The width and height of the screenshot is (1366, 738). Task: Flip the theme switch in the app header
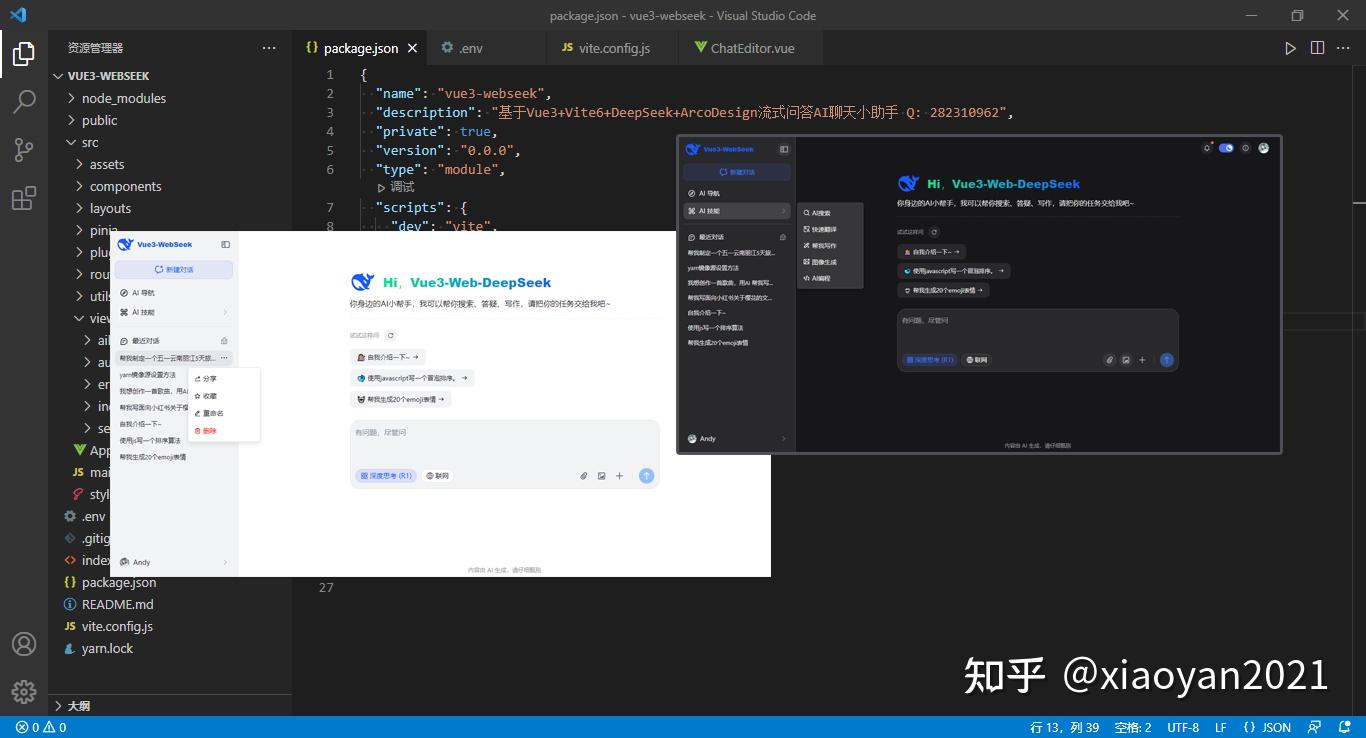pos(1225,147)
